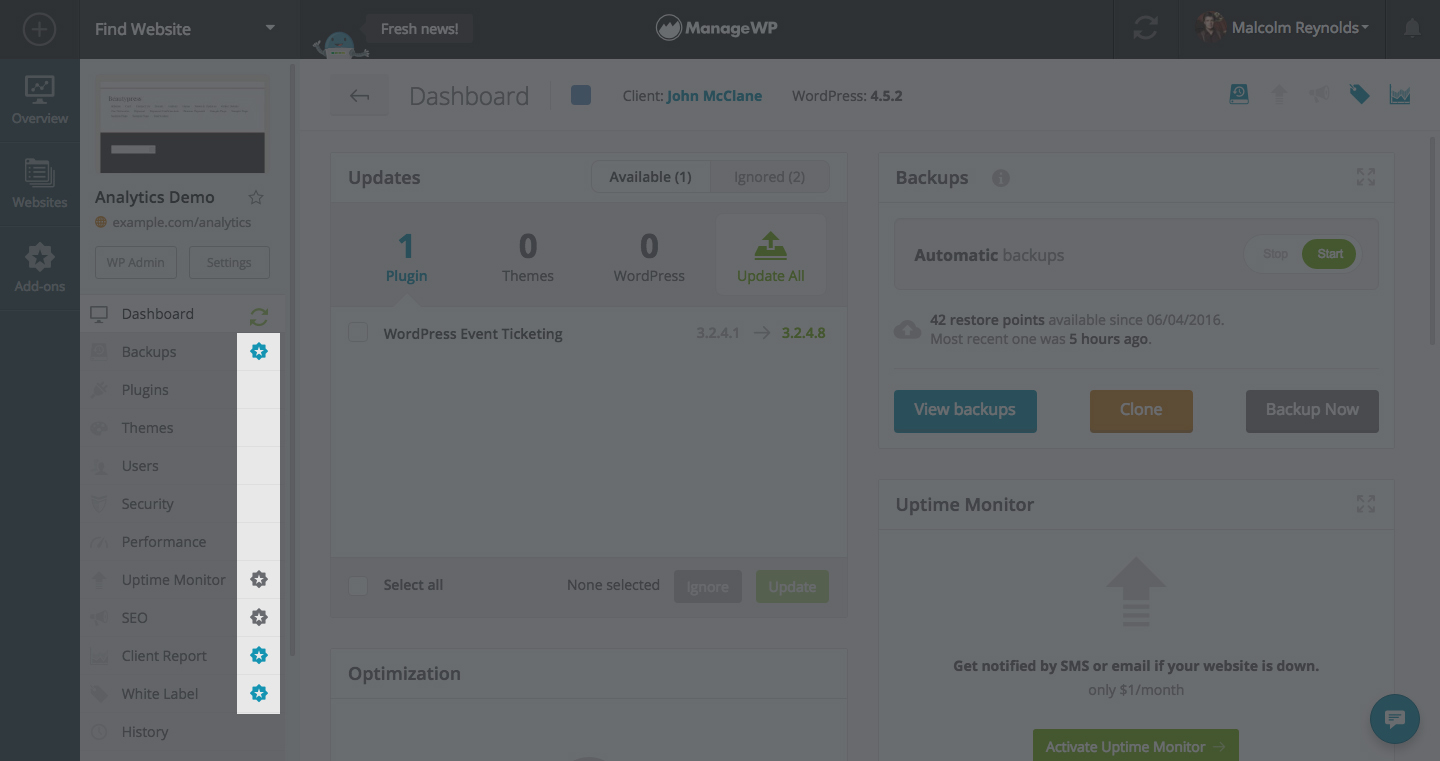Select the 1 Plugin updates tab
Image resolution: width=1440 pixels, height=761 pixels.
(x=406, y=257)
